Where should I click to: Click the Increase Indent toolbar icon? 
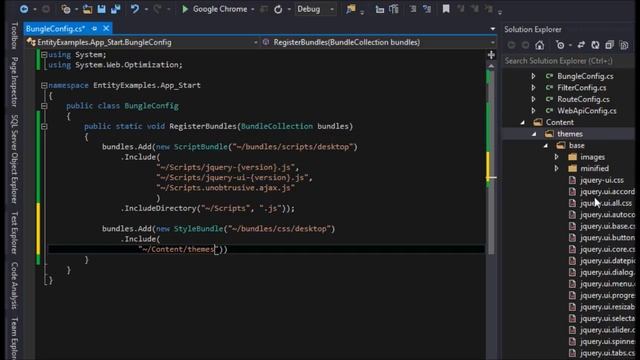click(394, 9)
